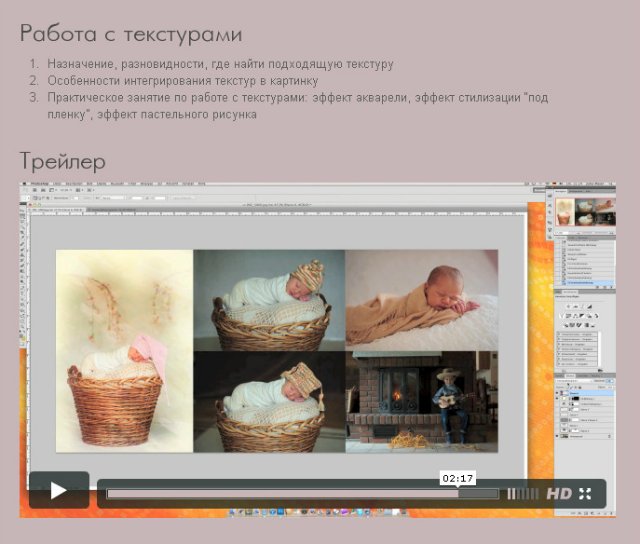
Task: Seek by clicking the video progress bar
Action: 300,493
